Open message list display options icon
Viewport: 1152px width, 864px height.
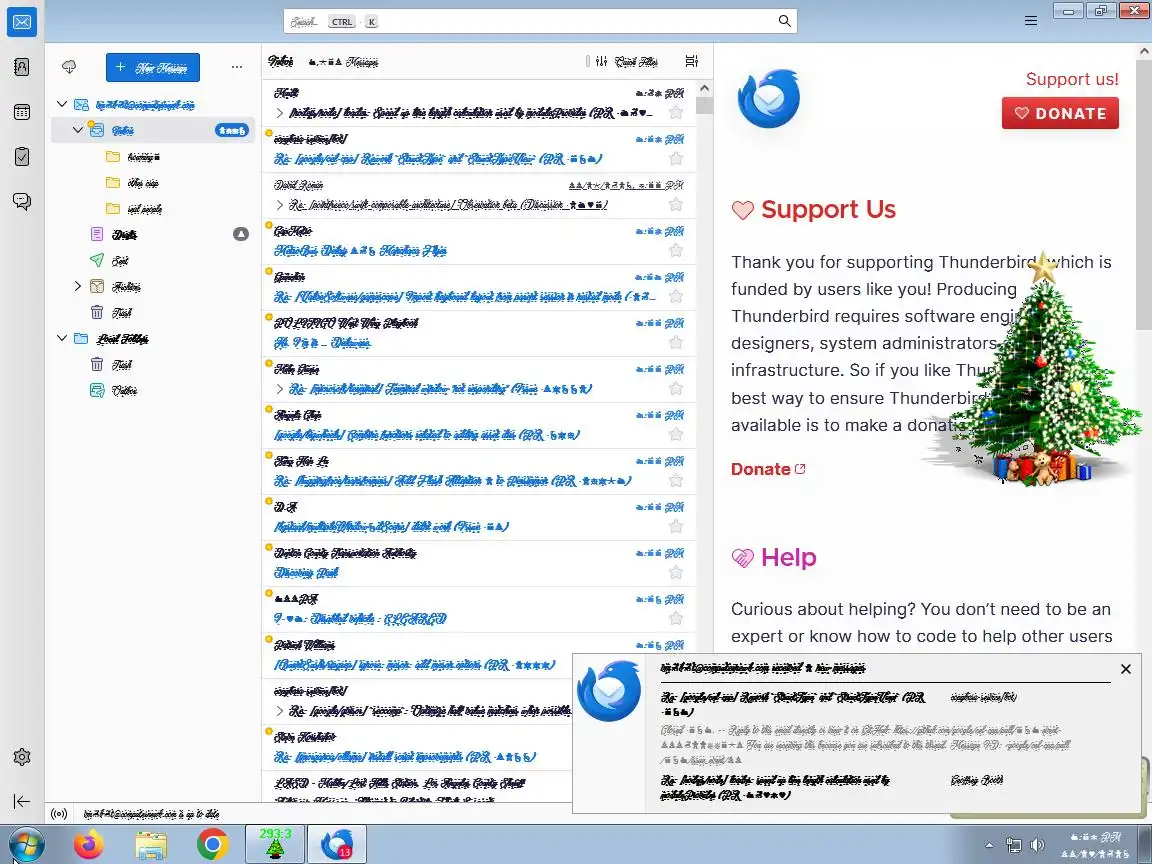(x=691, y=61)
